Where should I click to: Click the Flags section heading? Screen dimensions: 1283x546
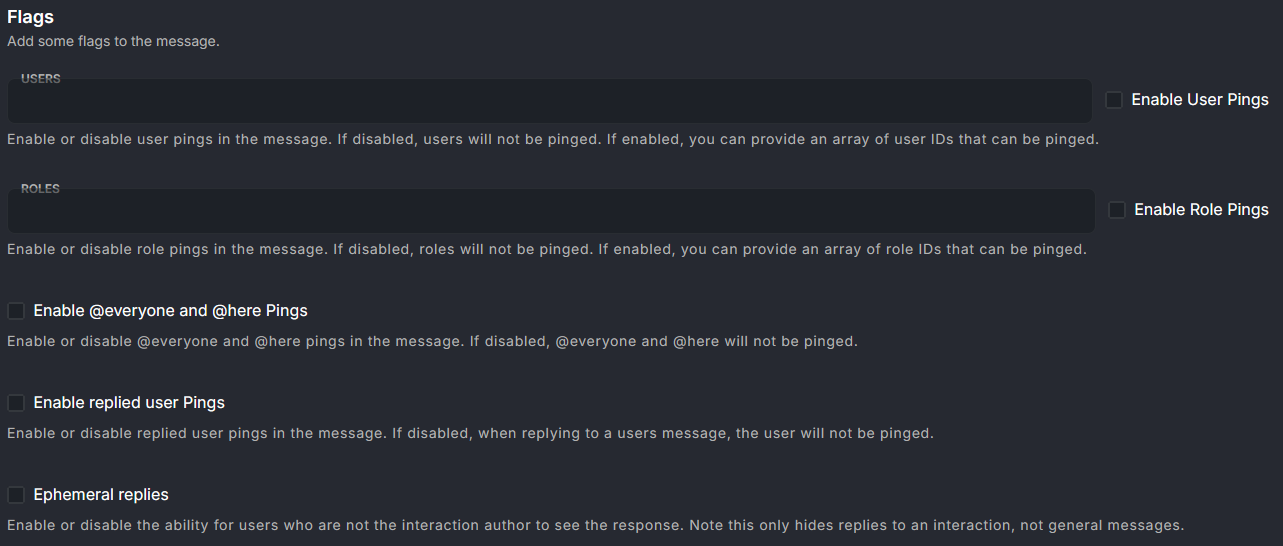(x=31, y=17)
